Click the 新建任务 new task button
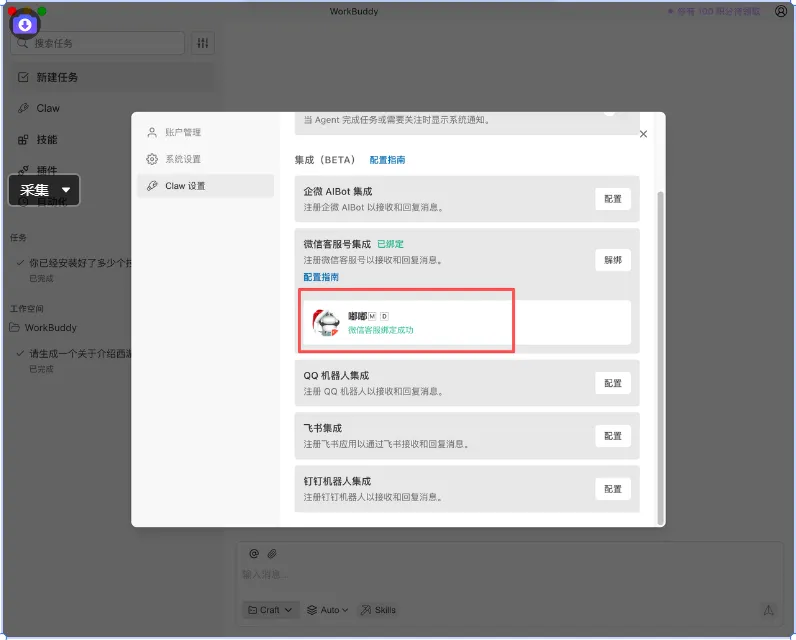 112,77
